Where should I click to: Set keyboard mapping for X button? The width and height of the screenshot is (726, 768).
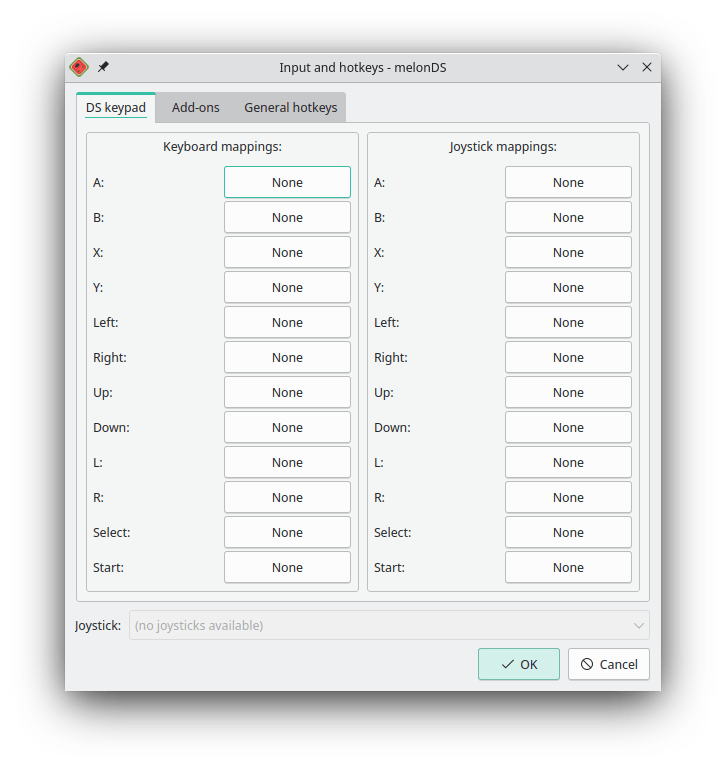pos(288,252)
